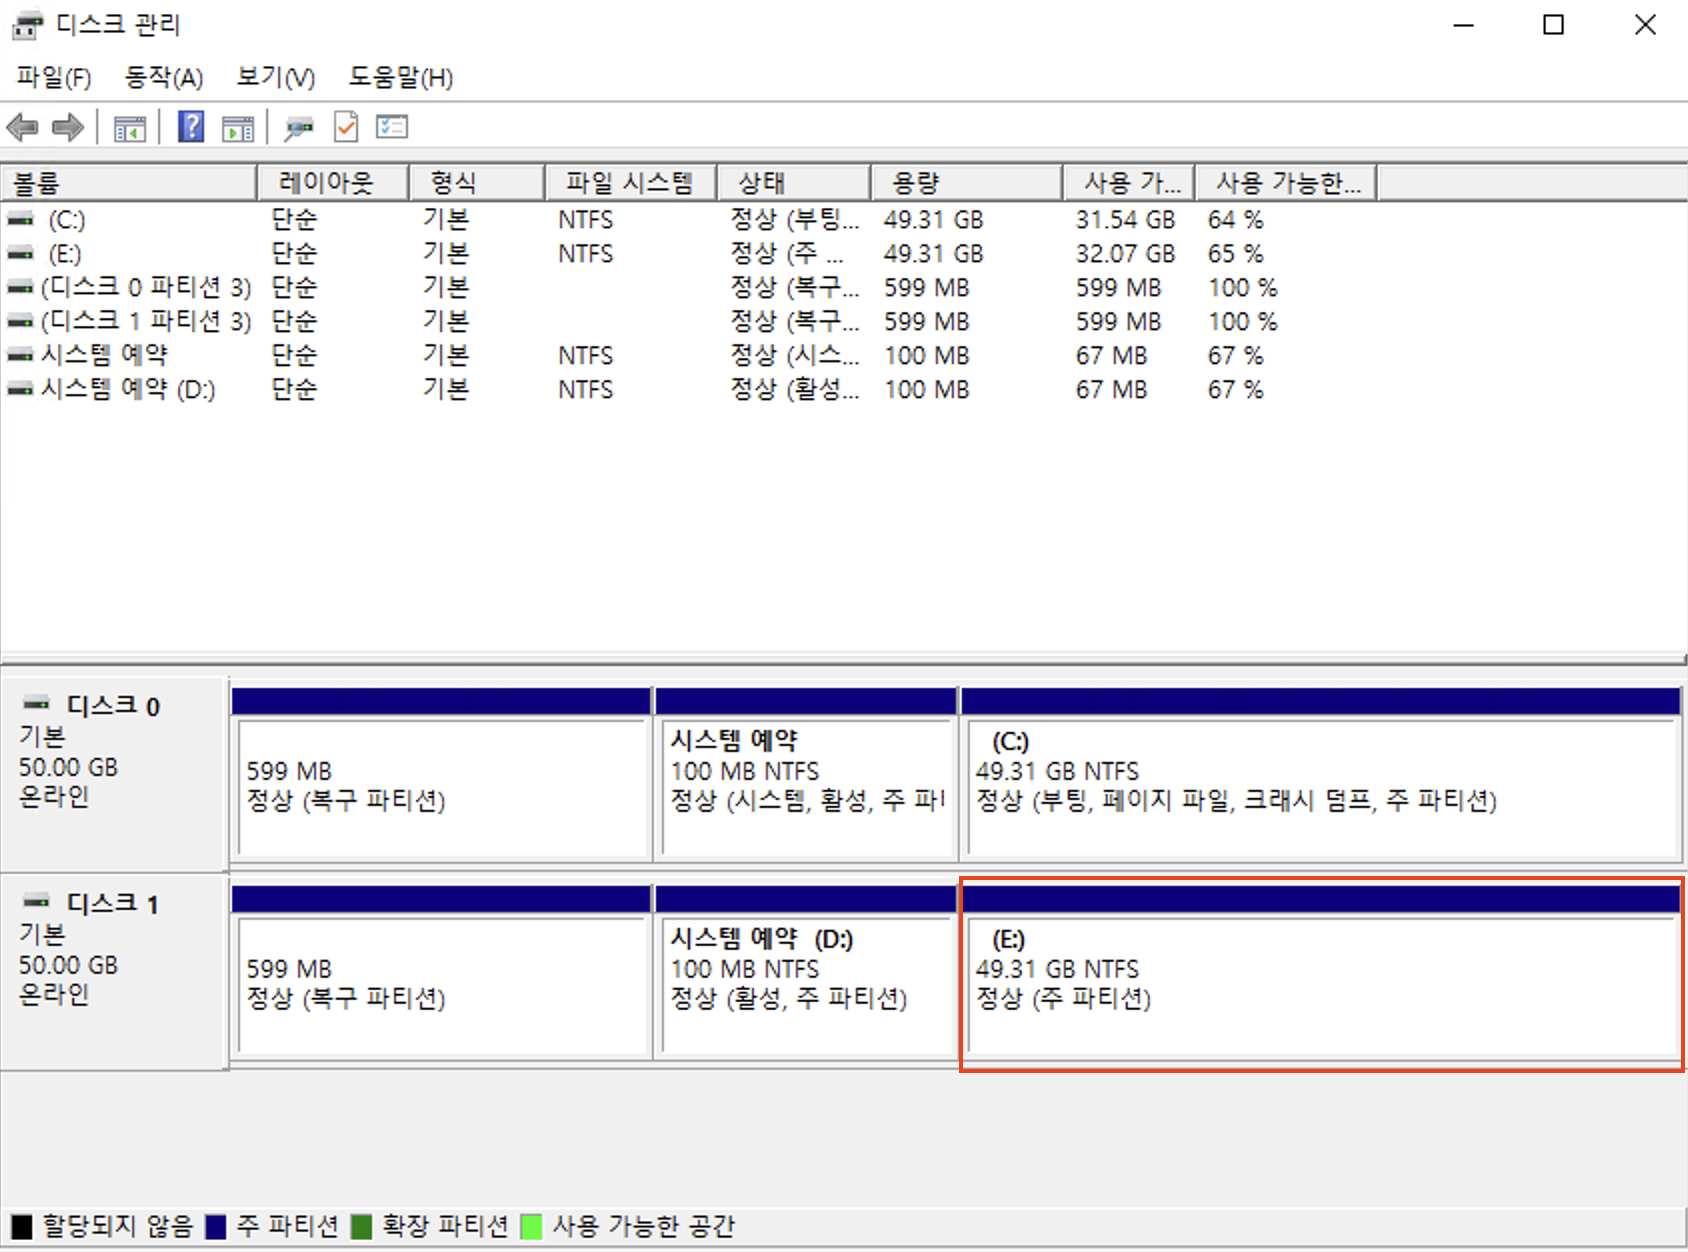
Task: Select Disk 1 599 MB recovery partition block
Action: 441,971
